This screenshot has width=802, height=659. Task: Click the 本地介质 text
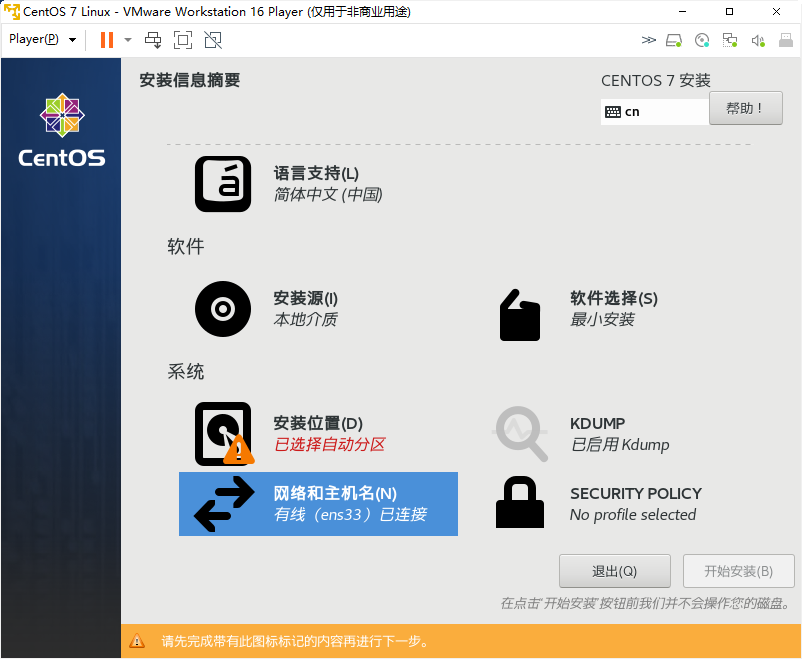[x=305, y=320]
